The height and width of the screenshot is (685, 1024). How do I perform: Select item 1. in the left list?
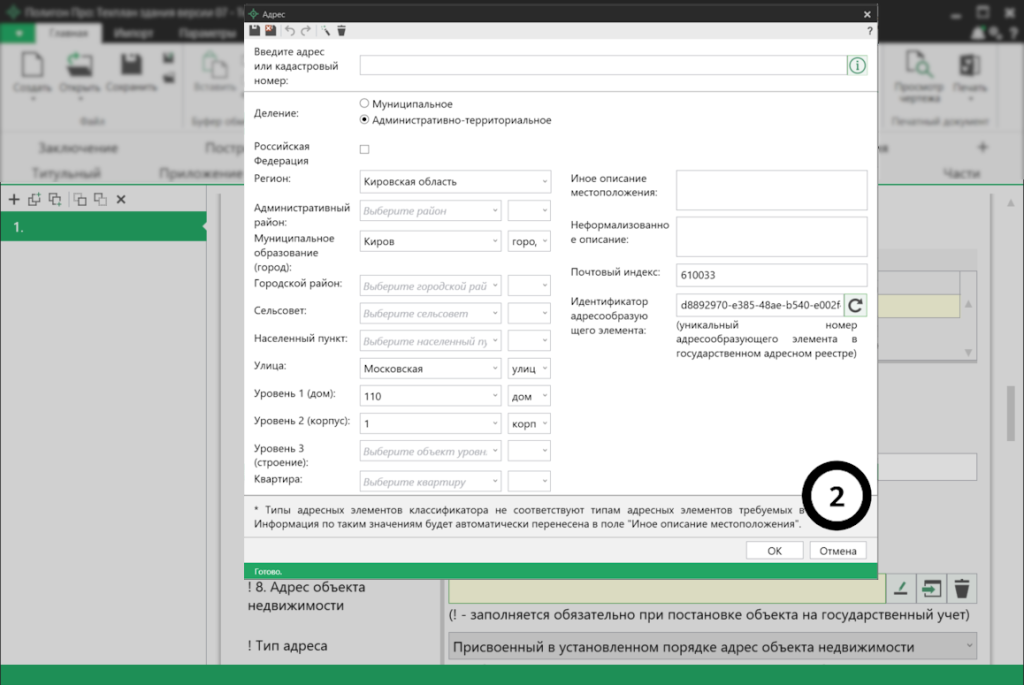100,228
